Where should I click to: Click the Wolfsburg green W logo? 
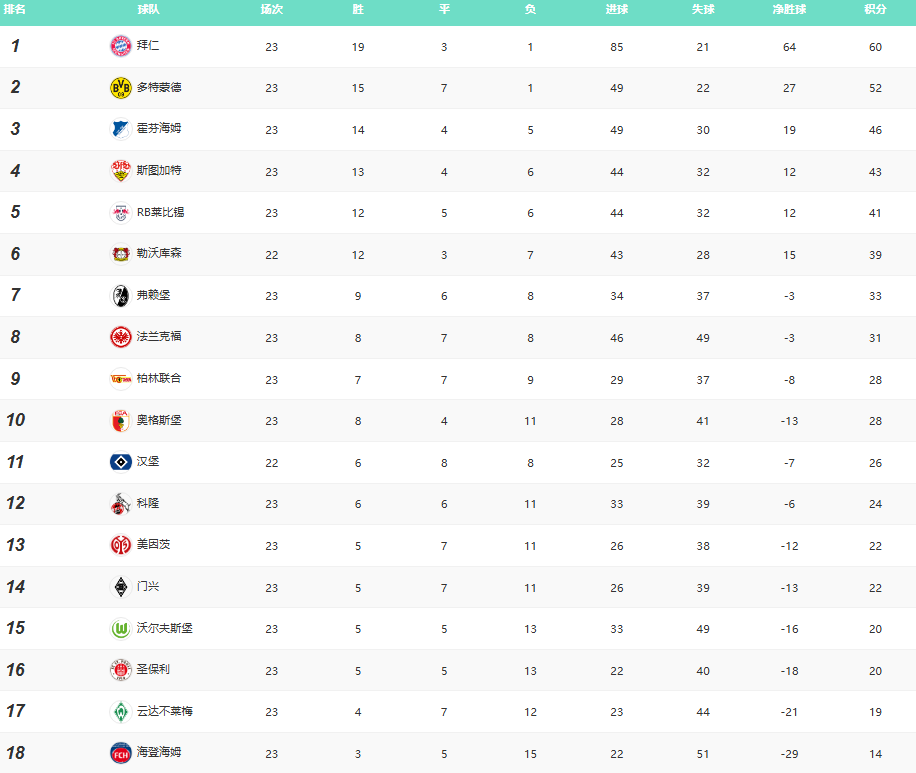120,629
